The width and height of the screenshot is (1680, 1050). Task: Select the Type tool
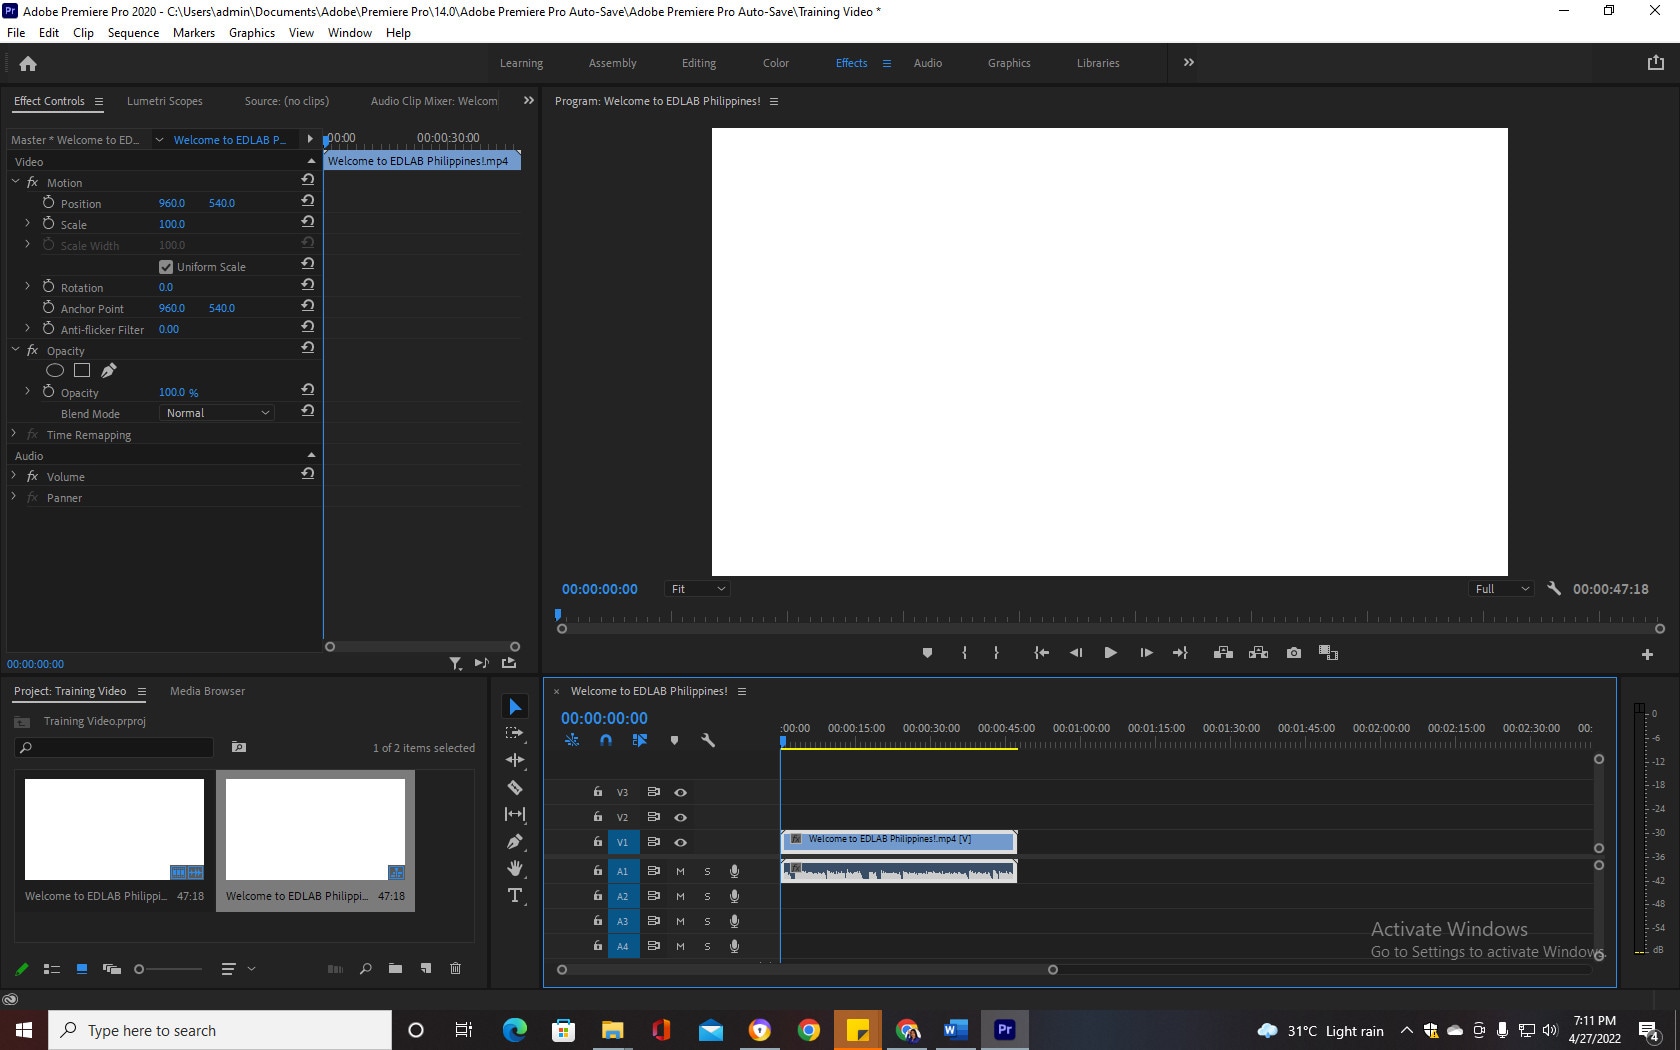pos(515,895)
